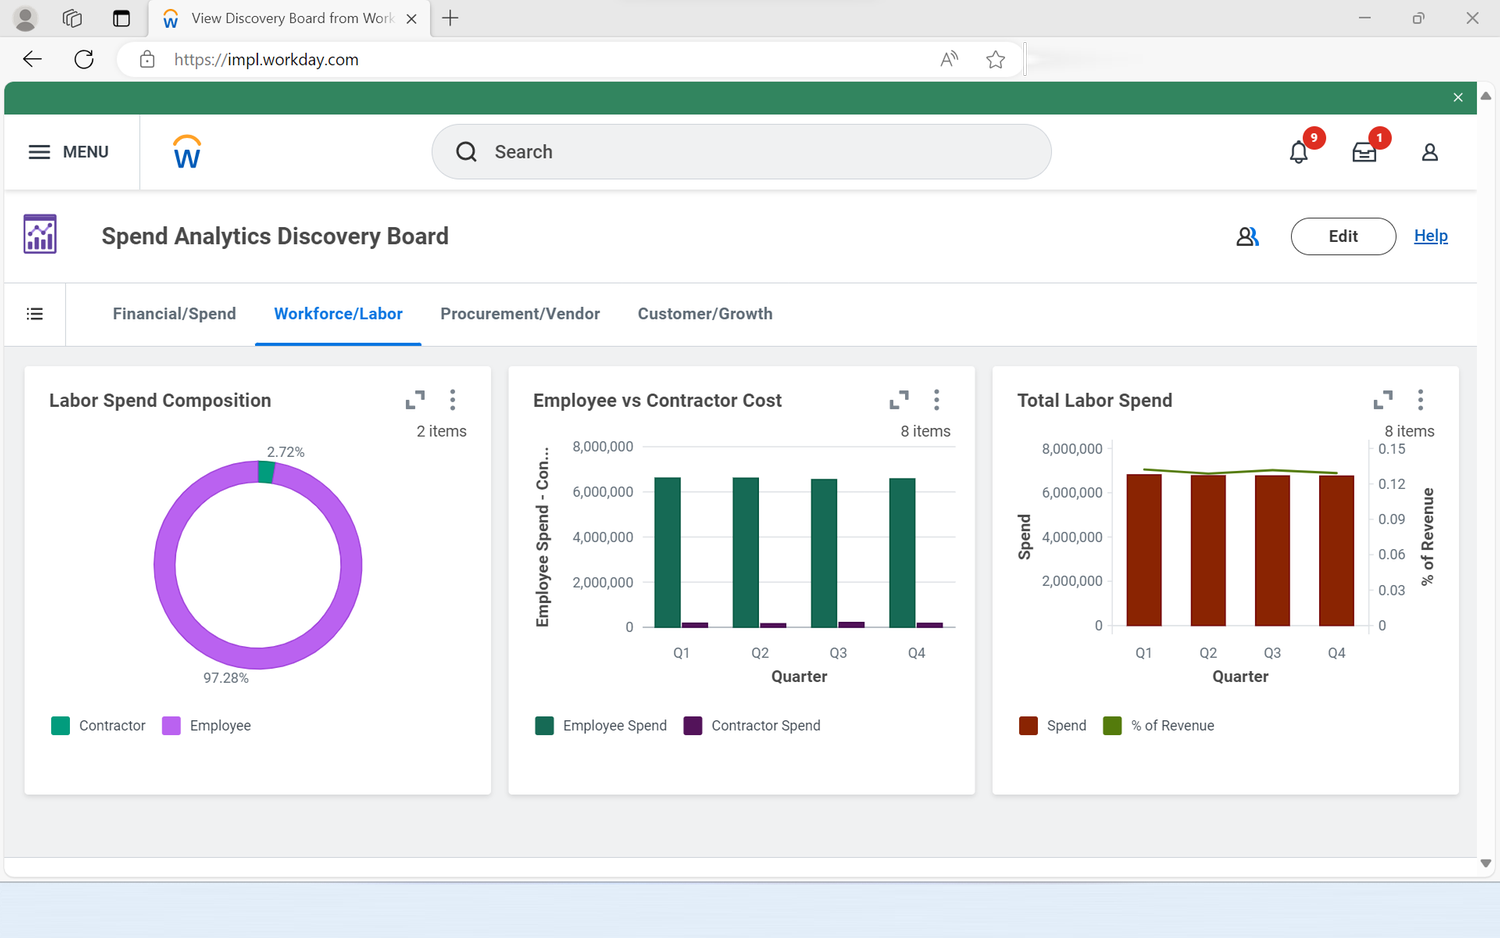Click the Employee legend color swatch
The width and height of the screenshot is (1500, 938).
coord(169,725)
